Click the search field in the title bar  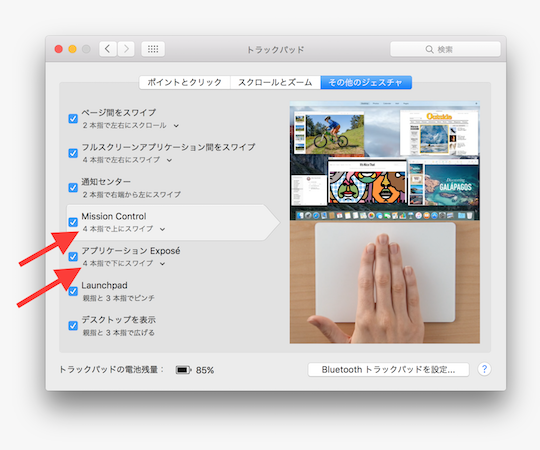(x=445, y=49)
